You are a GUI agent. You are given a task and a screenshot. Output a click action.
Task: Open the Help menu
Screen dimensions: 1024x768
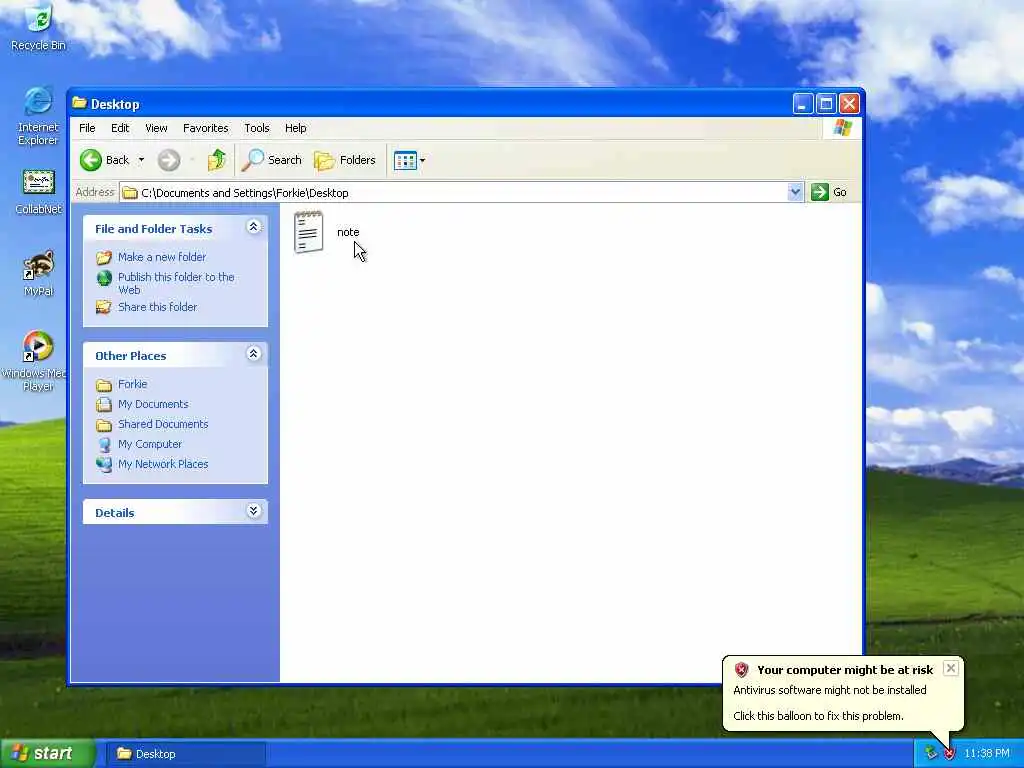[295, 128]
